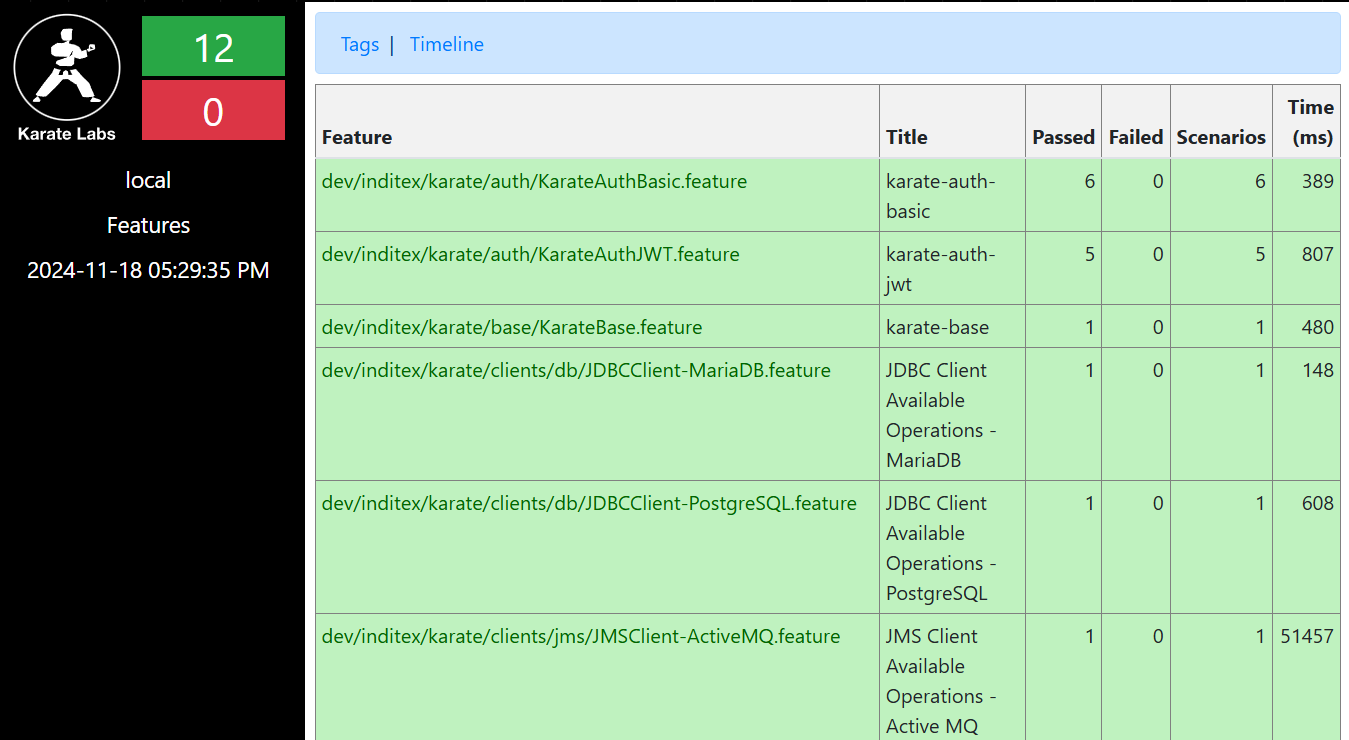Open JDBCClient-PostgreSQL.feature report
Viewport: 1349px width, 740px height.
[x=589, y=503]
